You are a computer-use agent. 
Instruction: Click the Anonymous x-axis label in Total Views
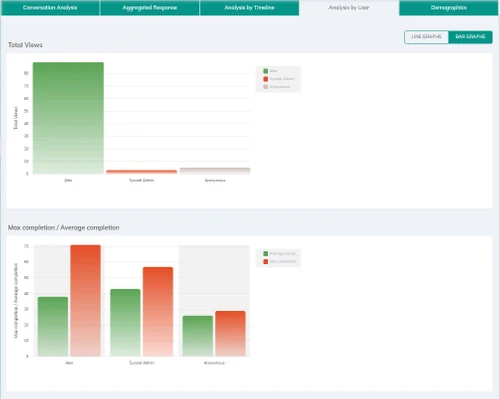point(215,180)
